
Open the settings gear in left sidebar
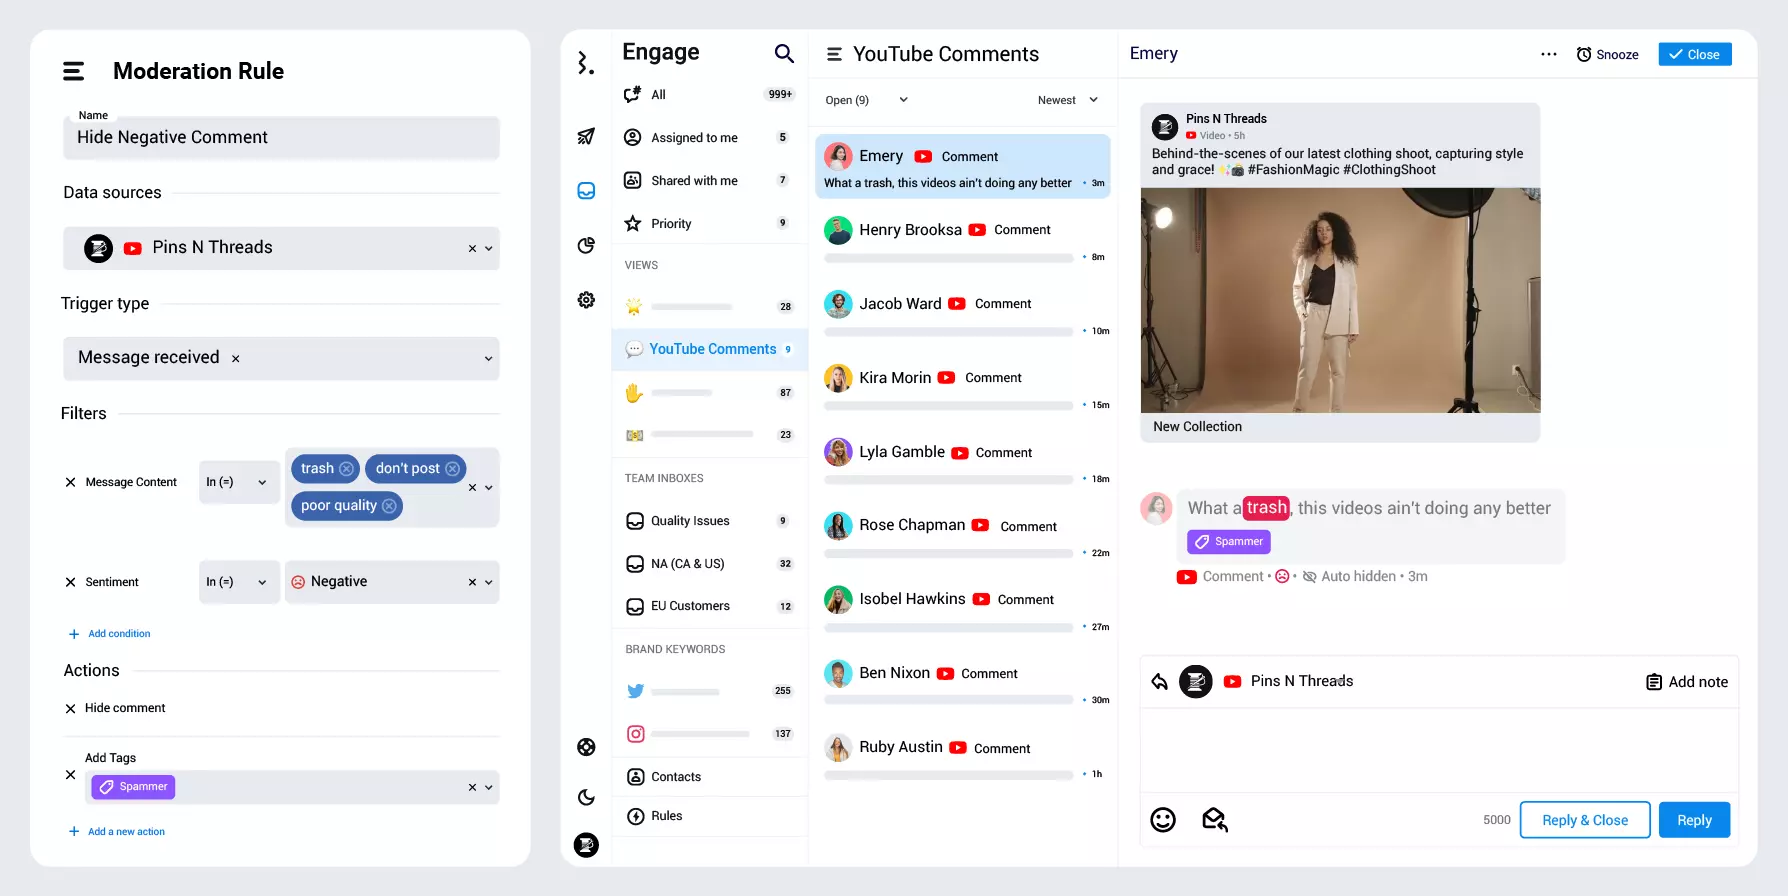click(x=586, y=300)
